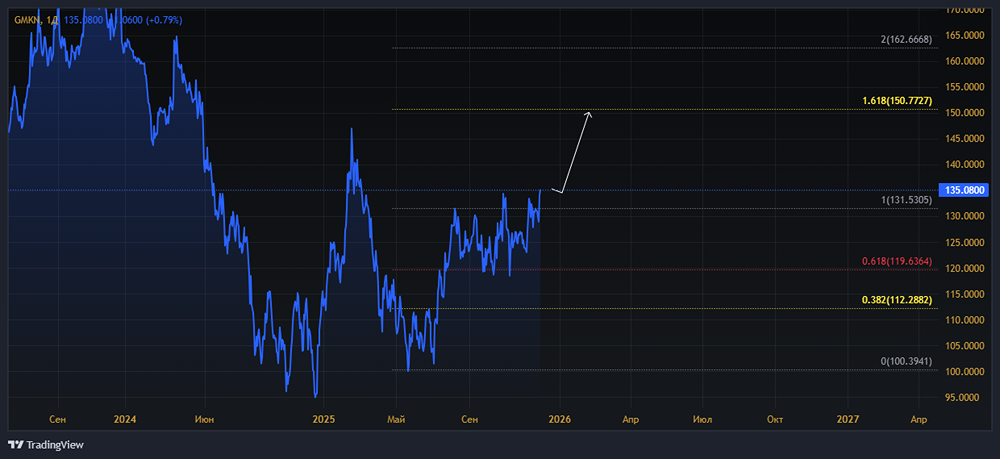Select the red 0.618(119.6364) Fibonacci label
1000x459 pixels.
click(x=897, y=262)
